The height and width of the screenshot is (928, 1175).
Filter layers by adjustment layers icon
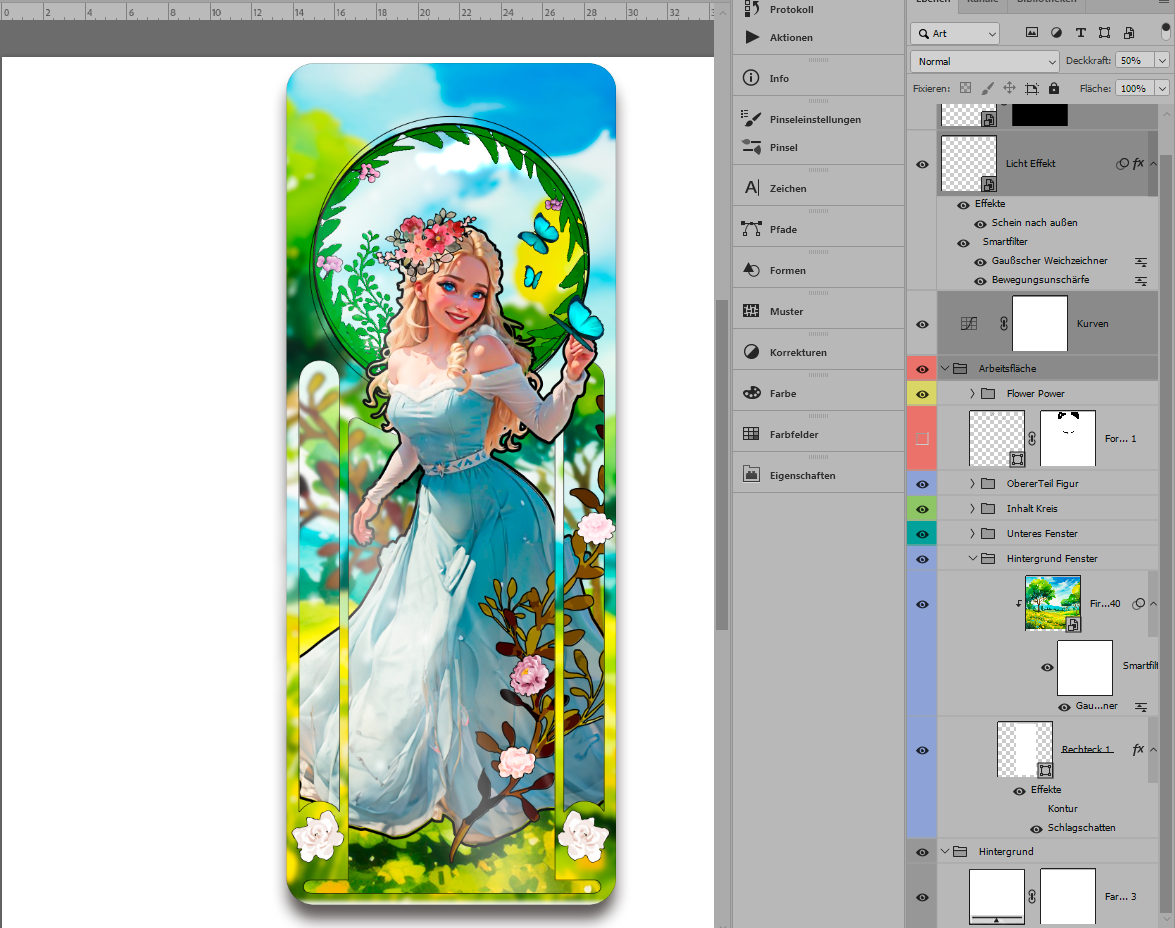point(1056,32)
